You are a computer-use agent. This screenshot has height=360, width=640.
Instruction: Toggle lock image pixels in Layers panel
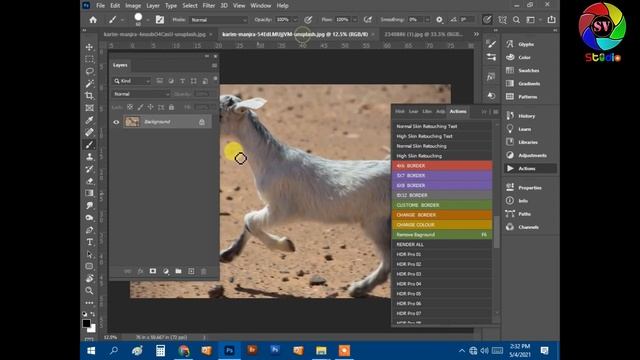(x=140, y=107)
